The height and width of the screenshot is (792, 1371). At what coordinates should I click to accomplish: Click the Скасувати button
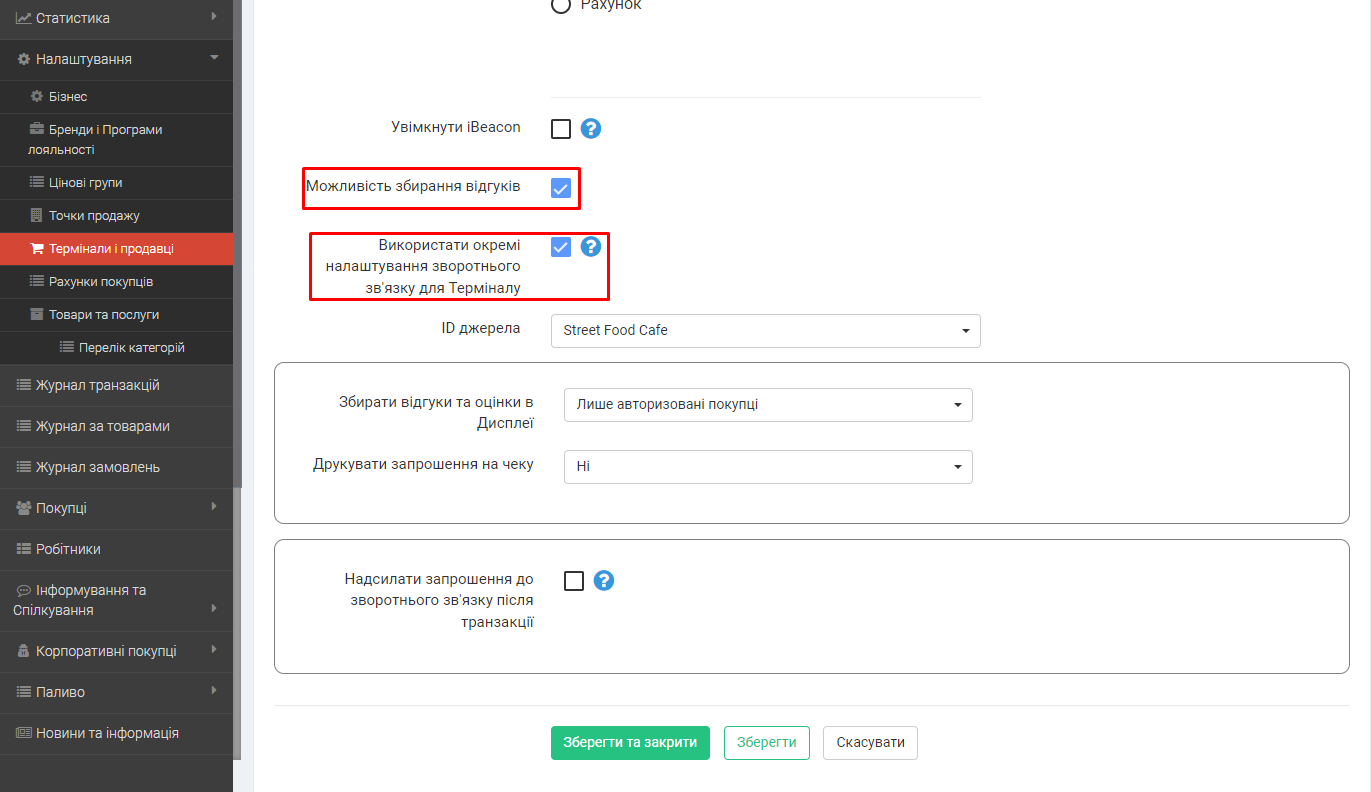870,743
